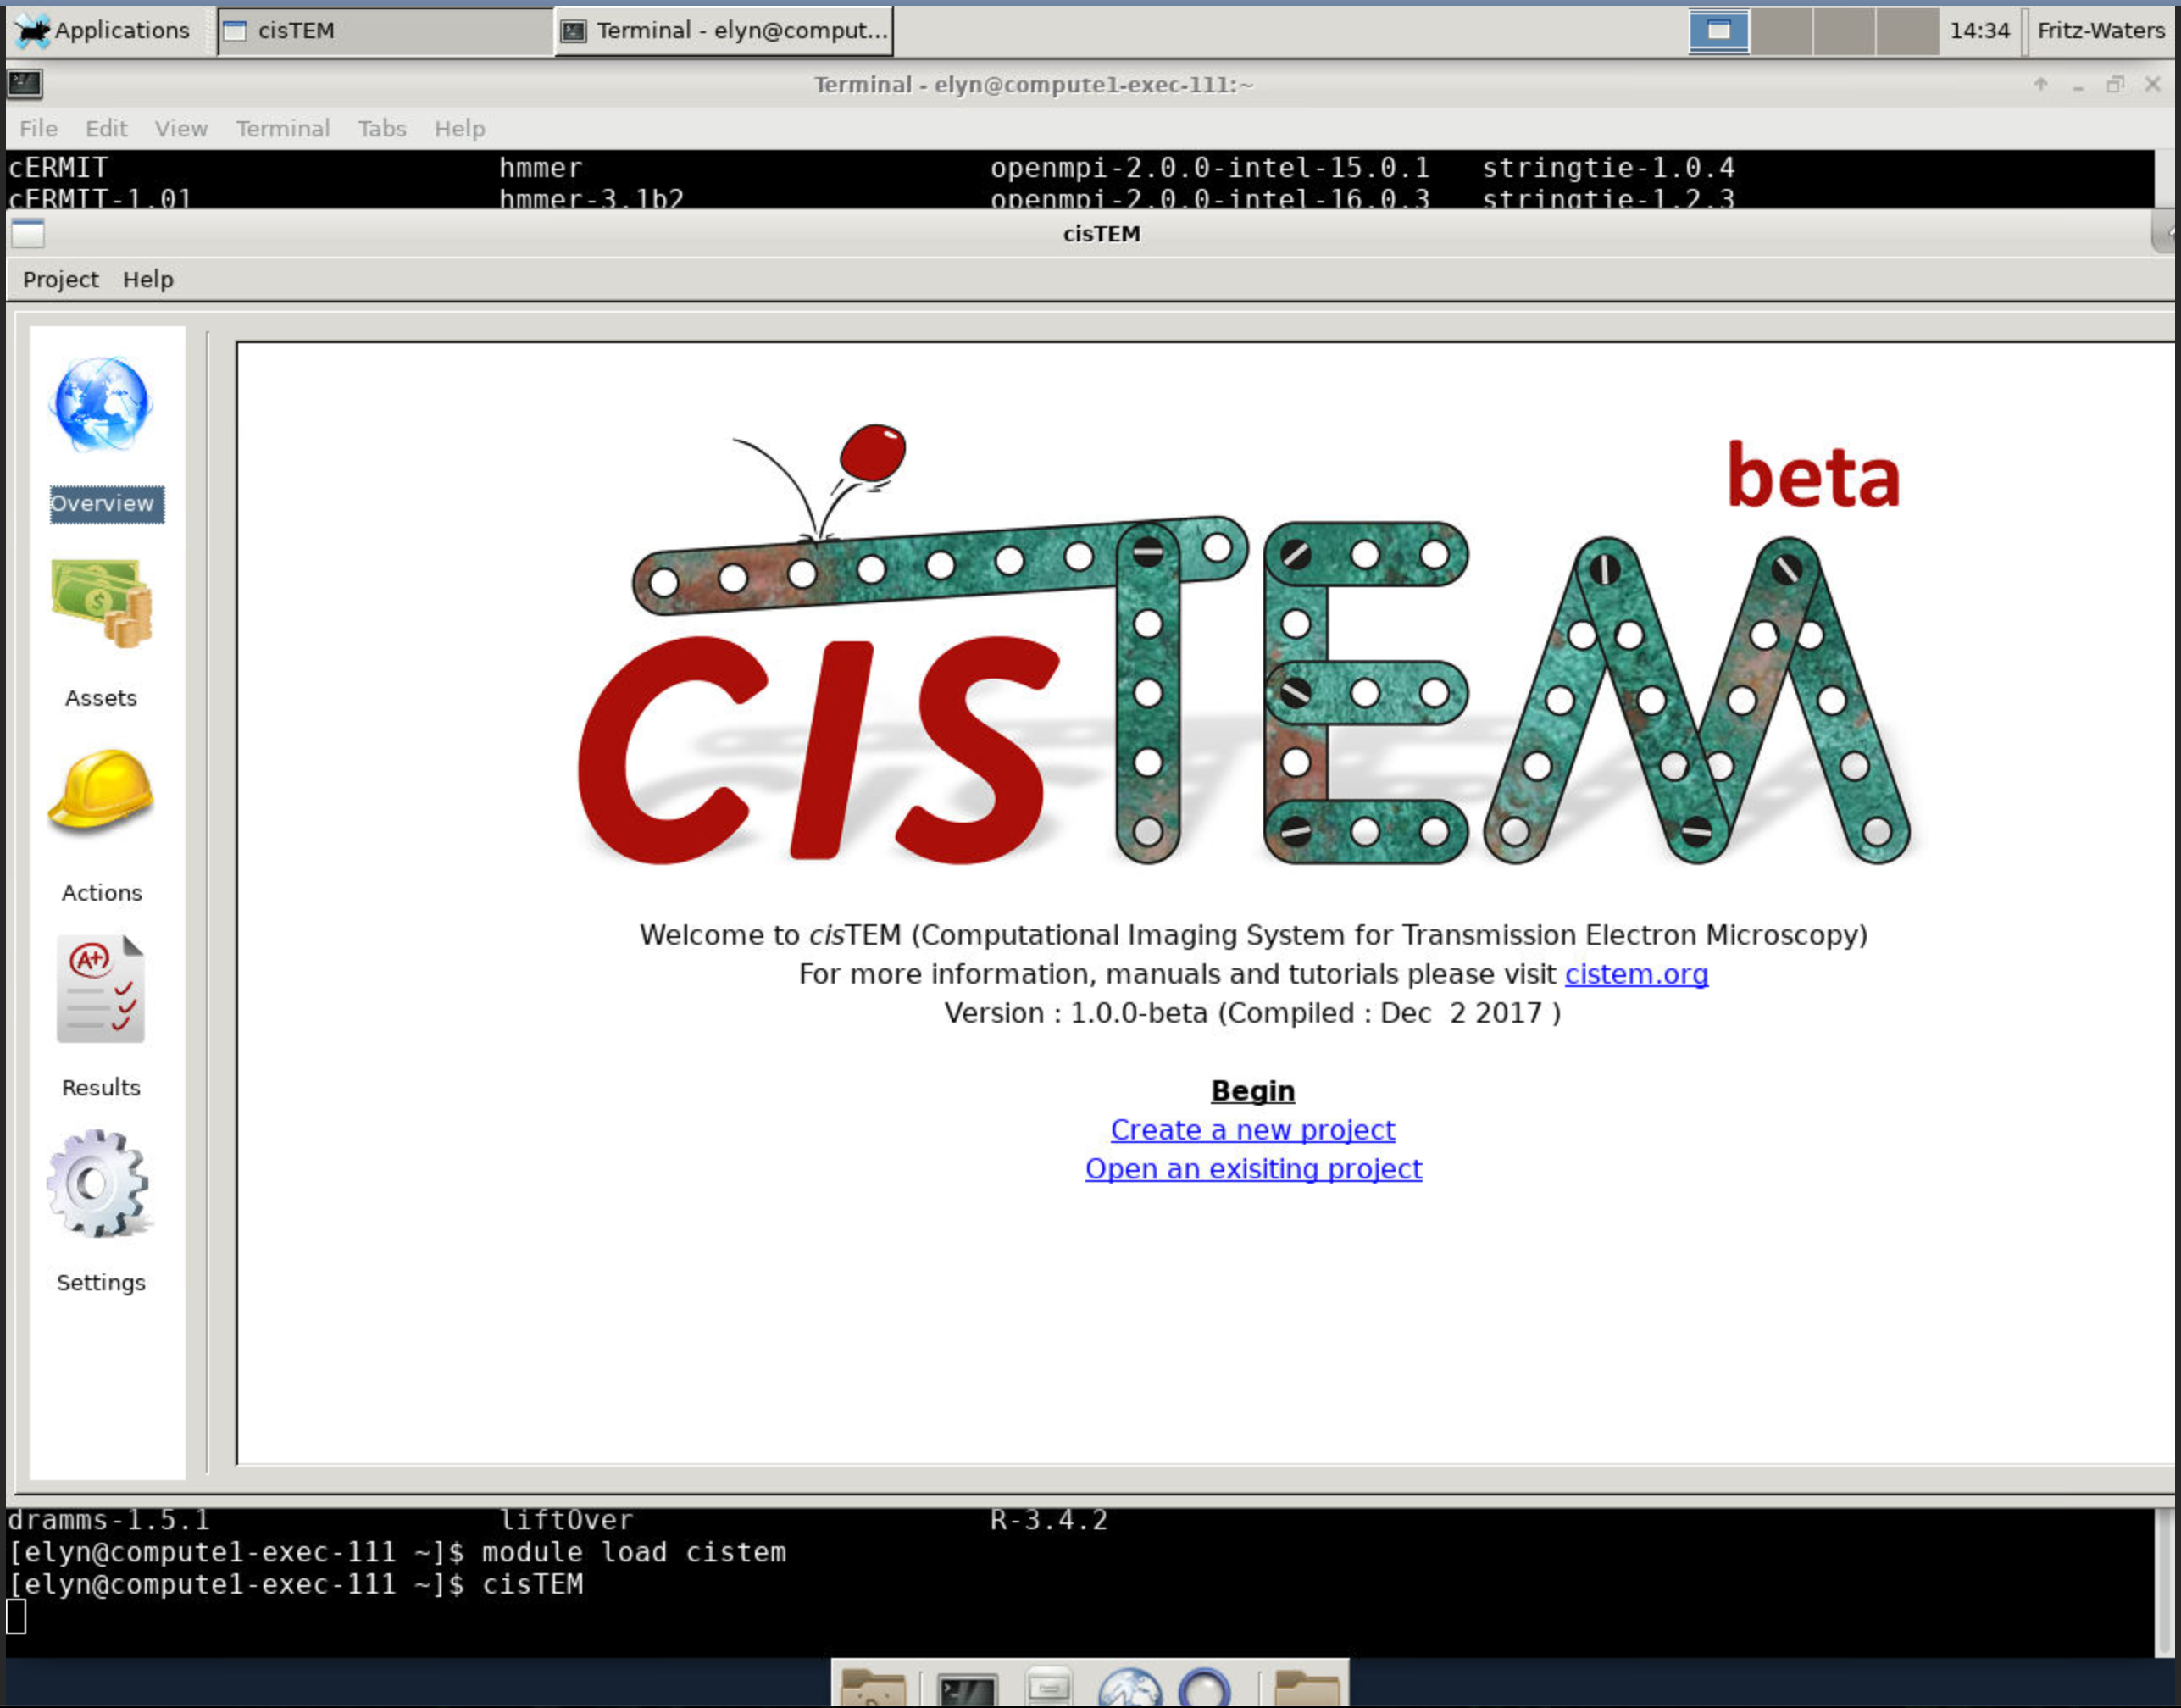This screenshot has width=2181, height=1708.
Task: Click 'cERMIT' in the terminal output
Action: pos(58,167)
